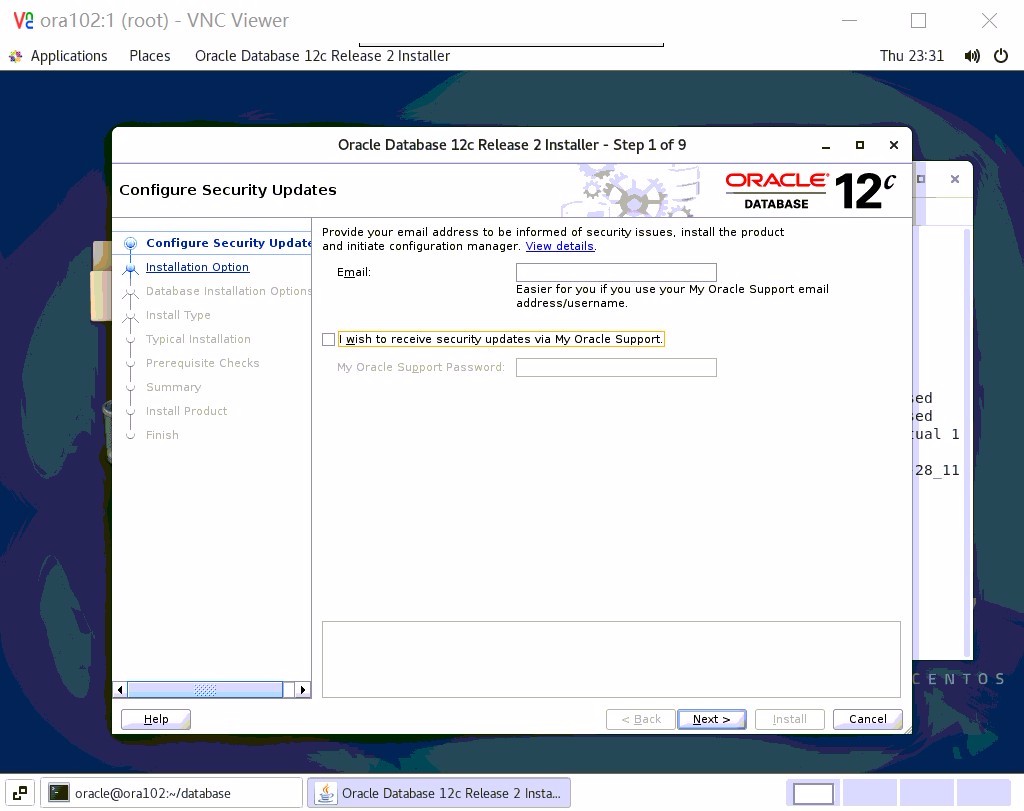Screen dimensions: 1024x811
Task: Click the background terminal window's vertical scrollbar
Action: tap(967, 441)
